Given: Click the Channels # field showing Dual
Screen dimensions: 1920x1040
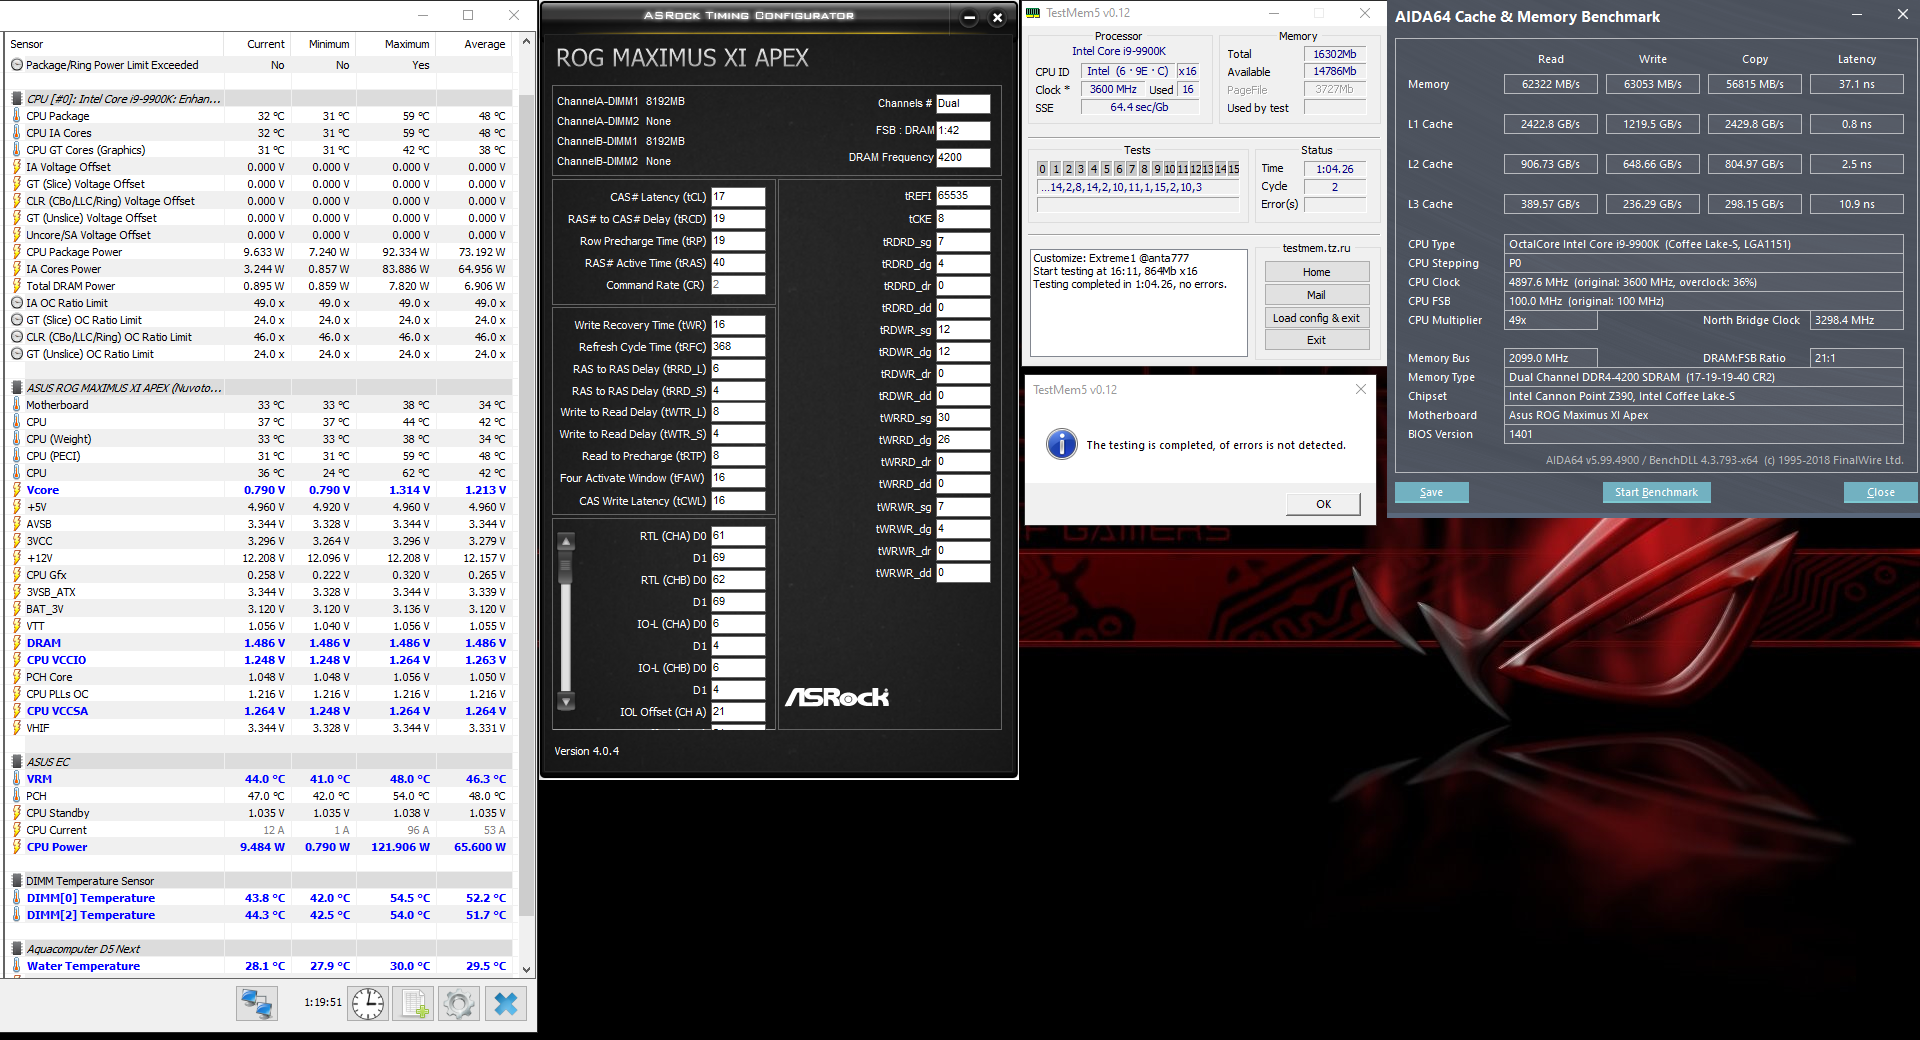Looking at the screenshot, I should coord(963,103).
